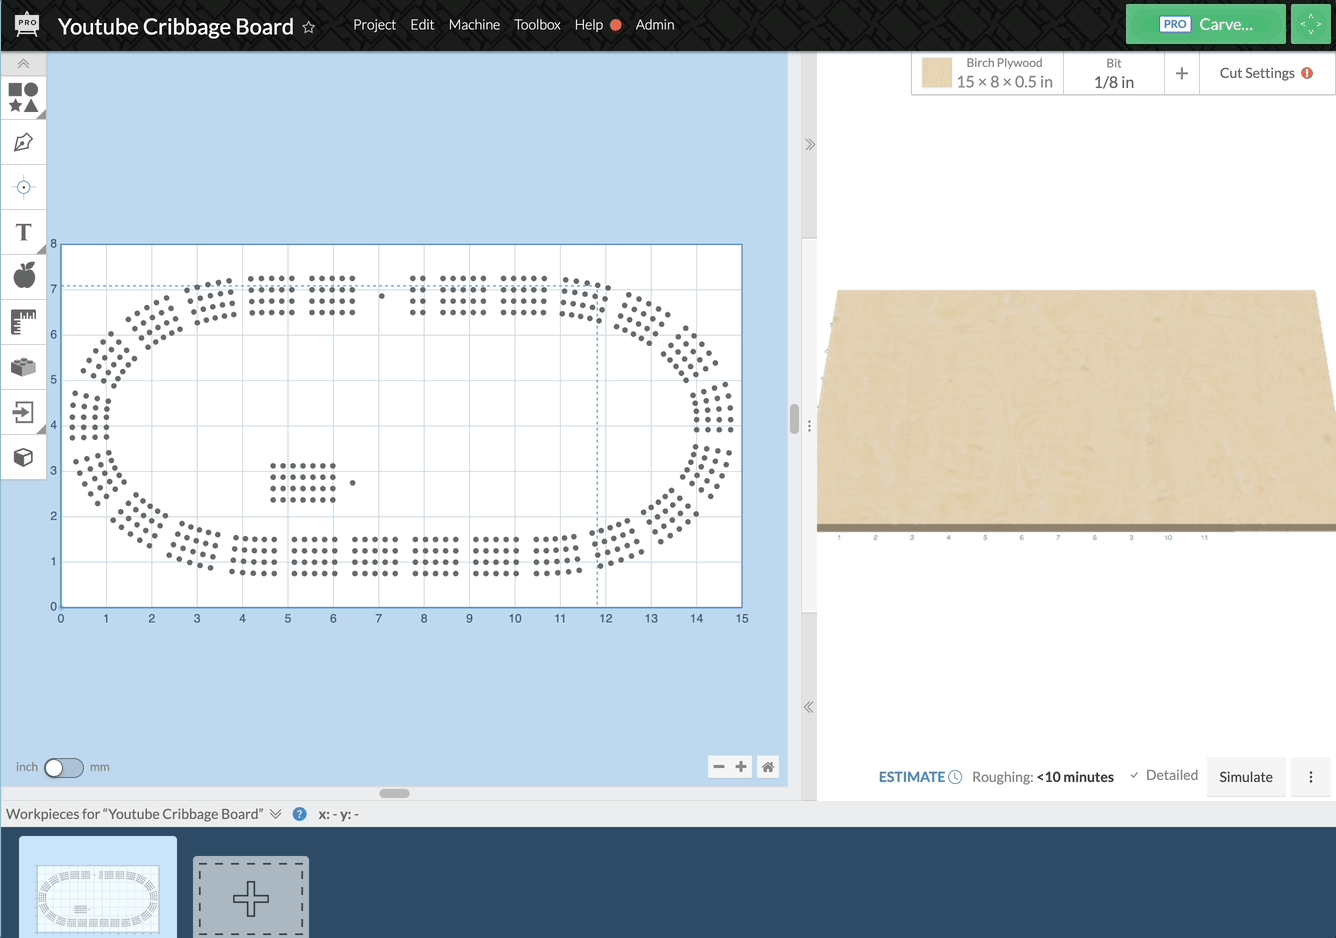Image resolution: width=1336 pixels, height=938 pixels.
Task: Expand the preview pane double chevron
Action: (810, 145)
